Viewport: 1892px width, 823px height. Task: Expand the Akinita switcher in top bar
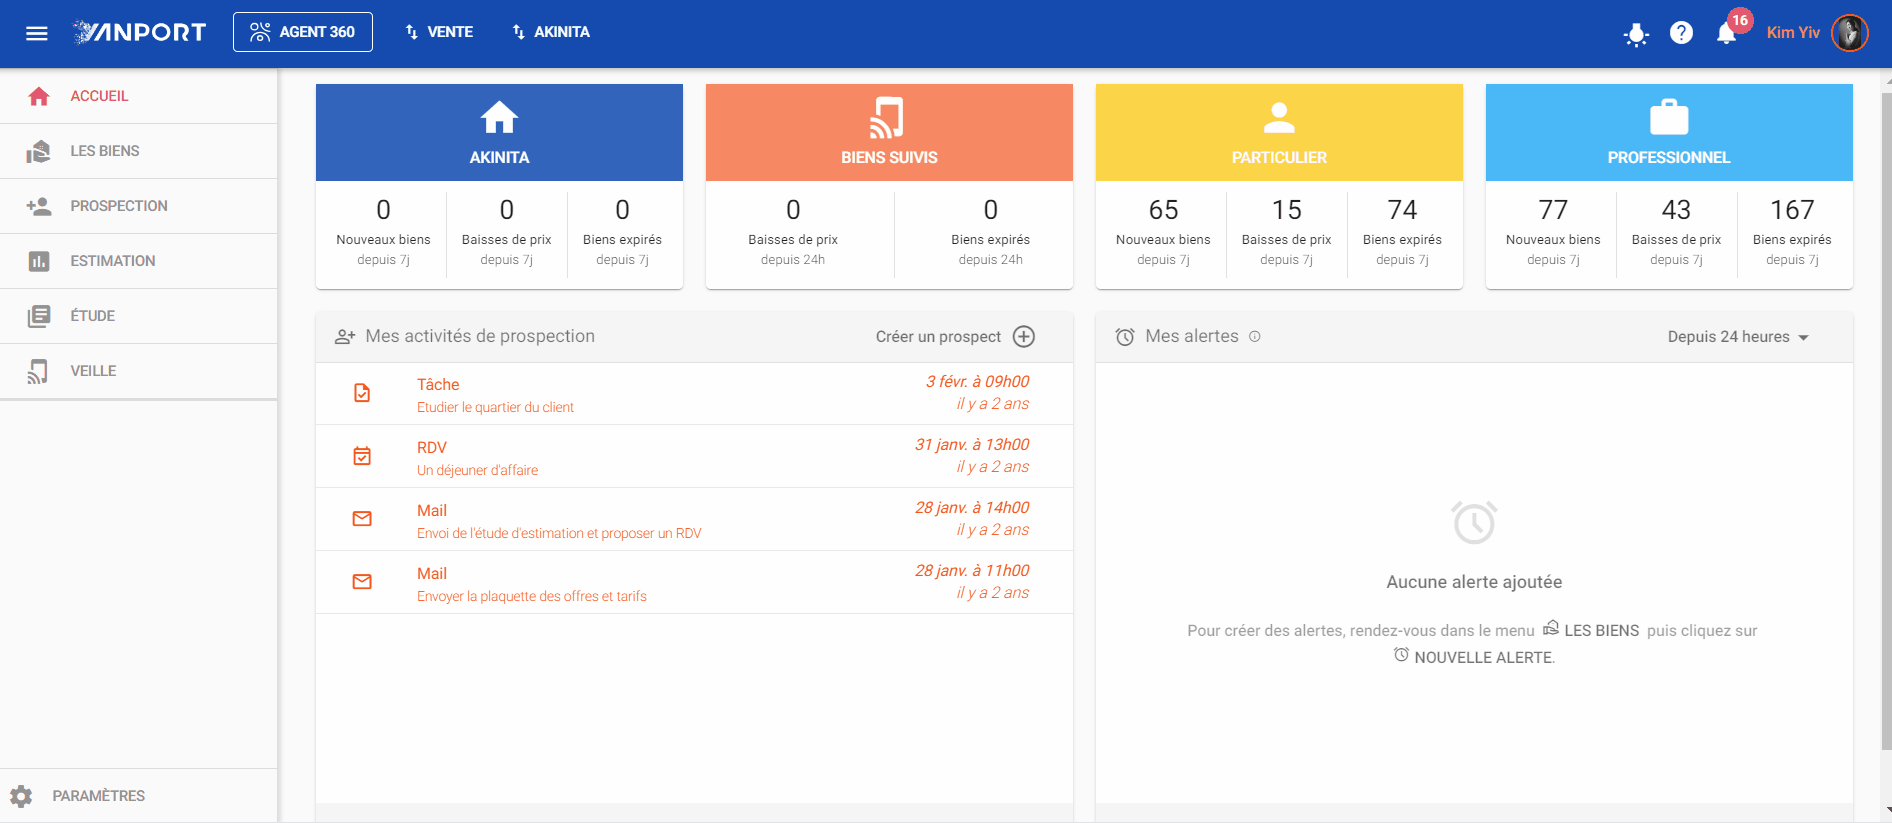pos(551,32)
